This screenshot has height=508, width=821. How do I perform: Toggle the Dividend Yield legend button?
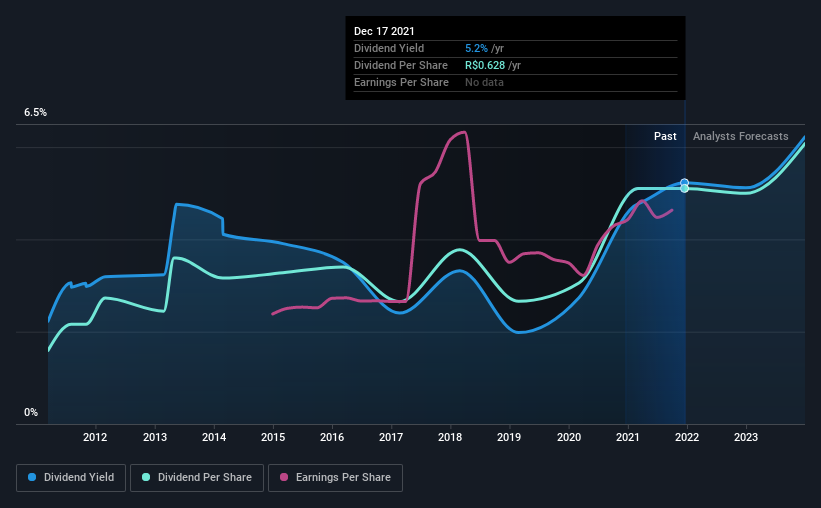[x=71, y=478]
